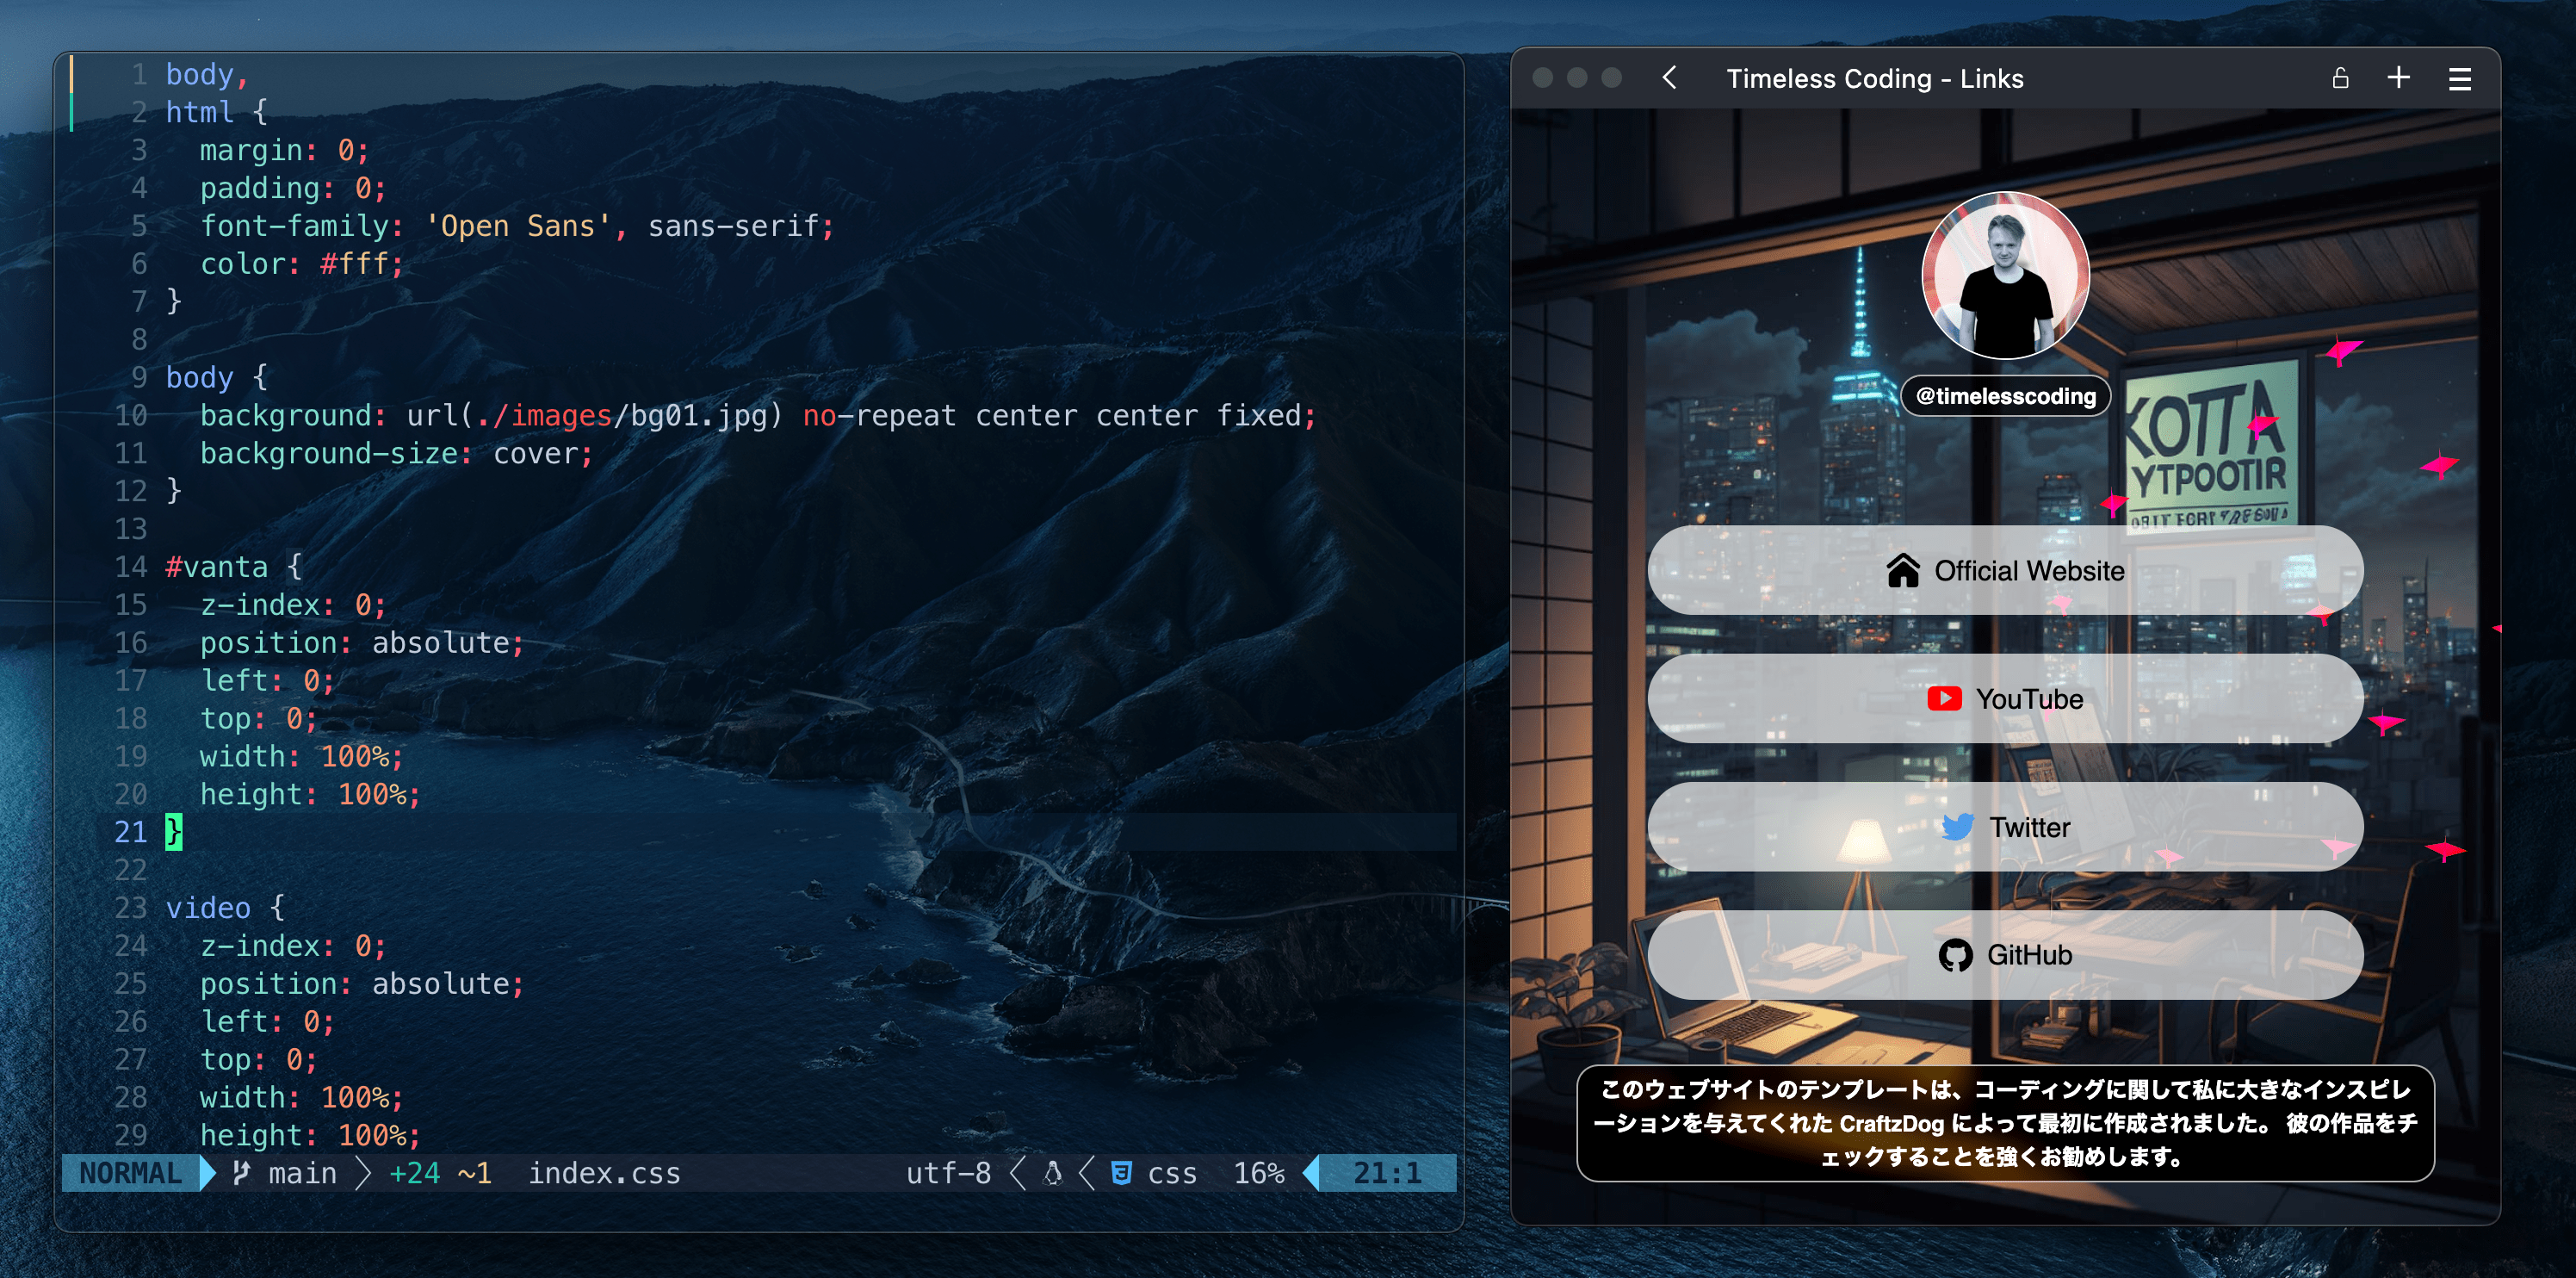Click the YouTube logo icon
This screenshot has height=1278, width=2576.
coord(1944,698)
